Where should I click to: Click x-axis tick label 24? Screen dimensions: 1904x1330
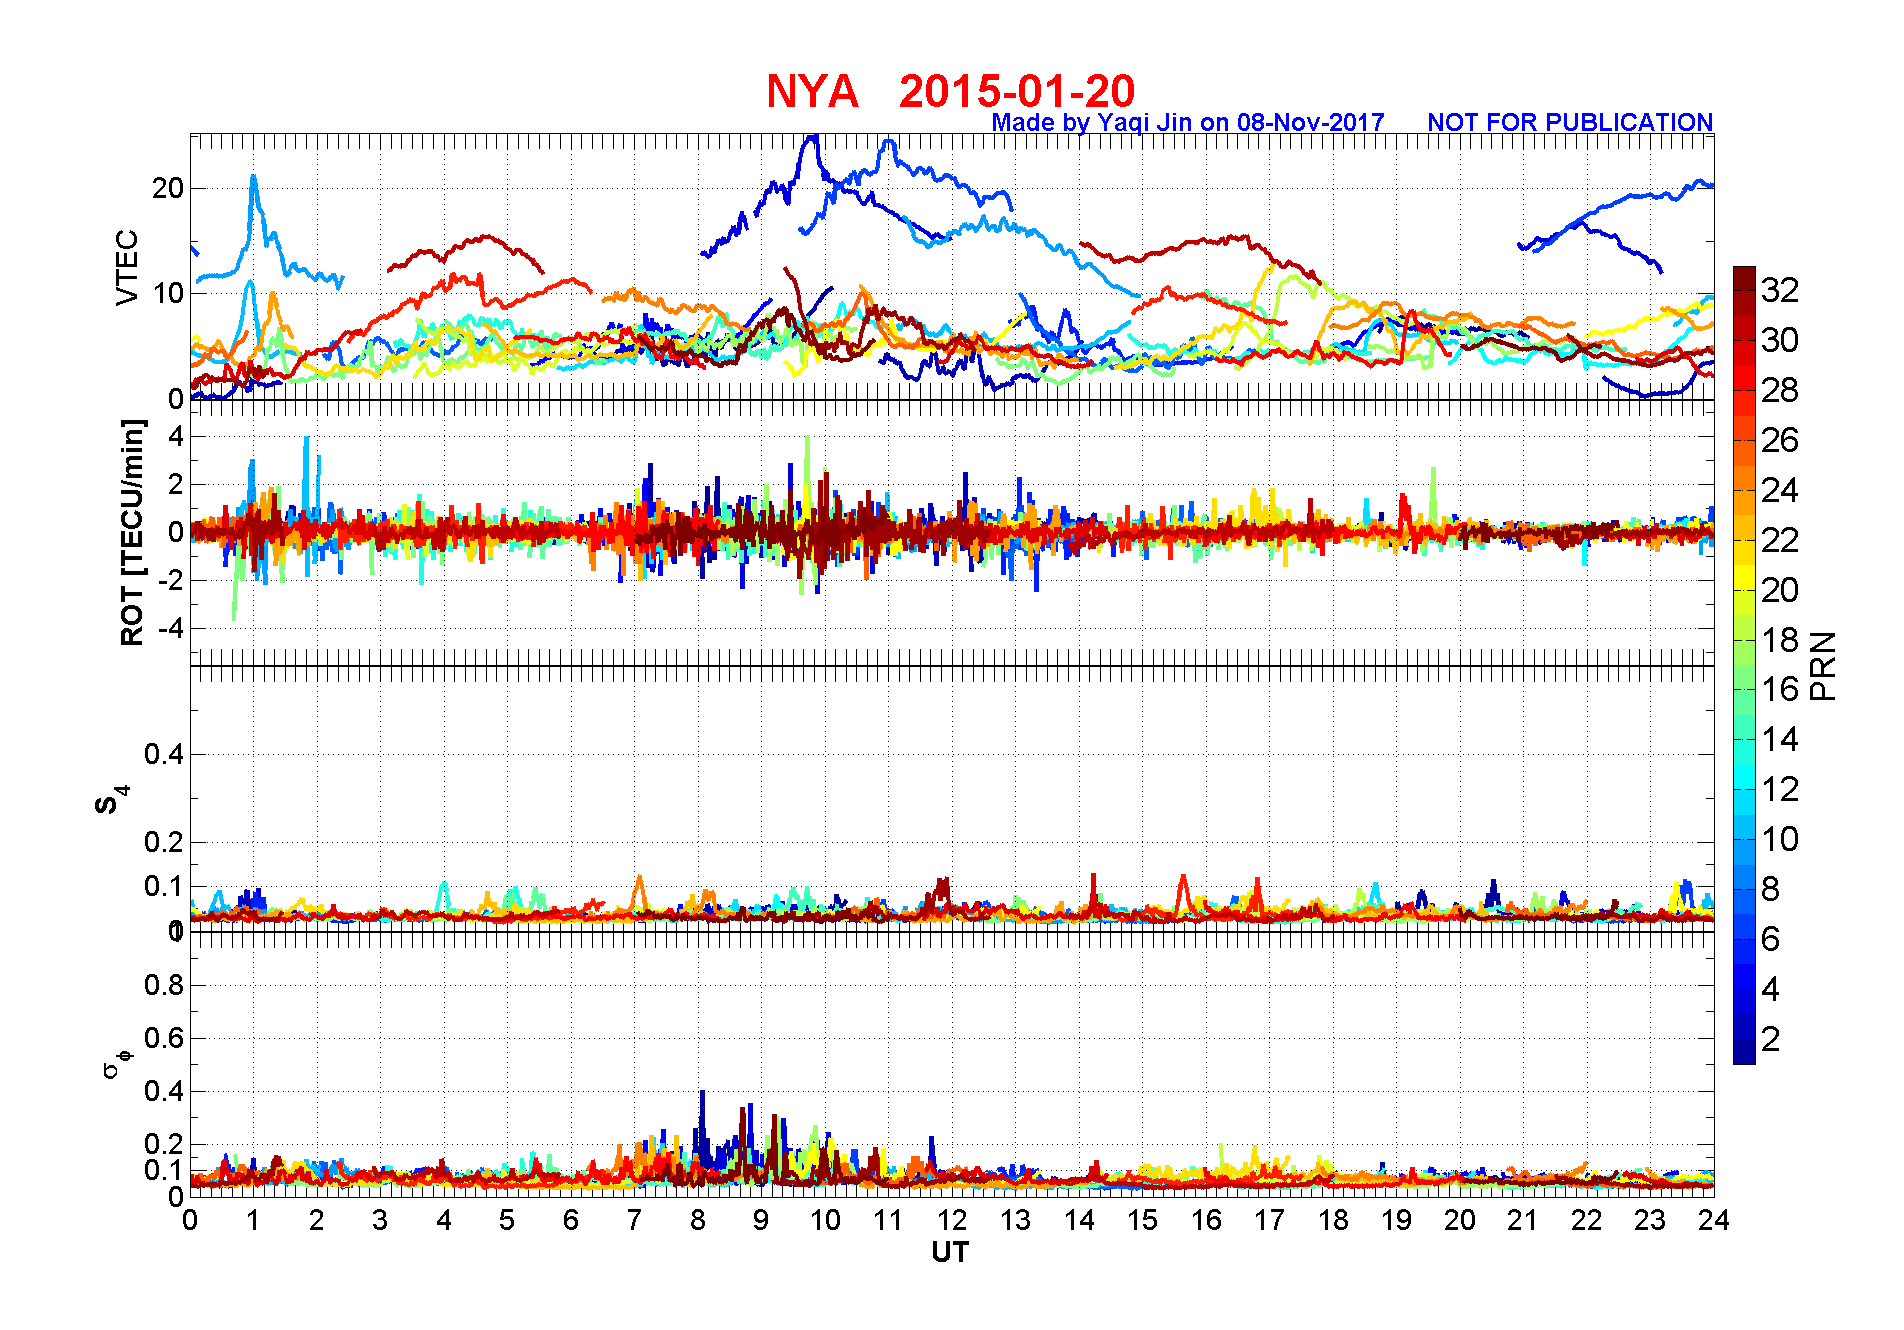pyautogui.click(x=1713, y=1220)
